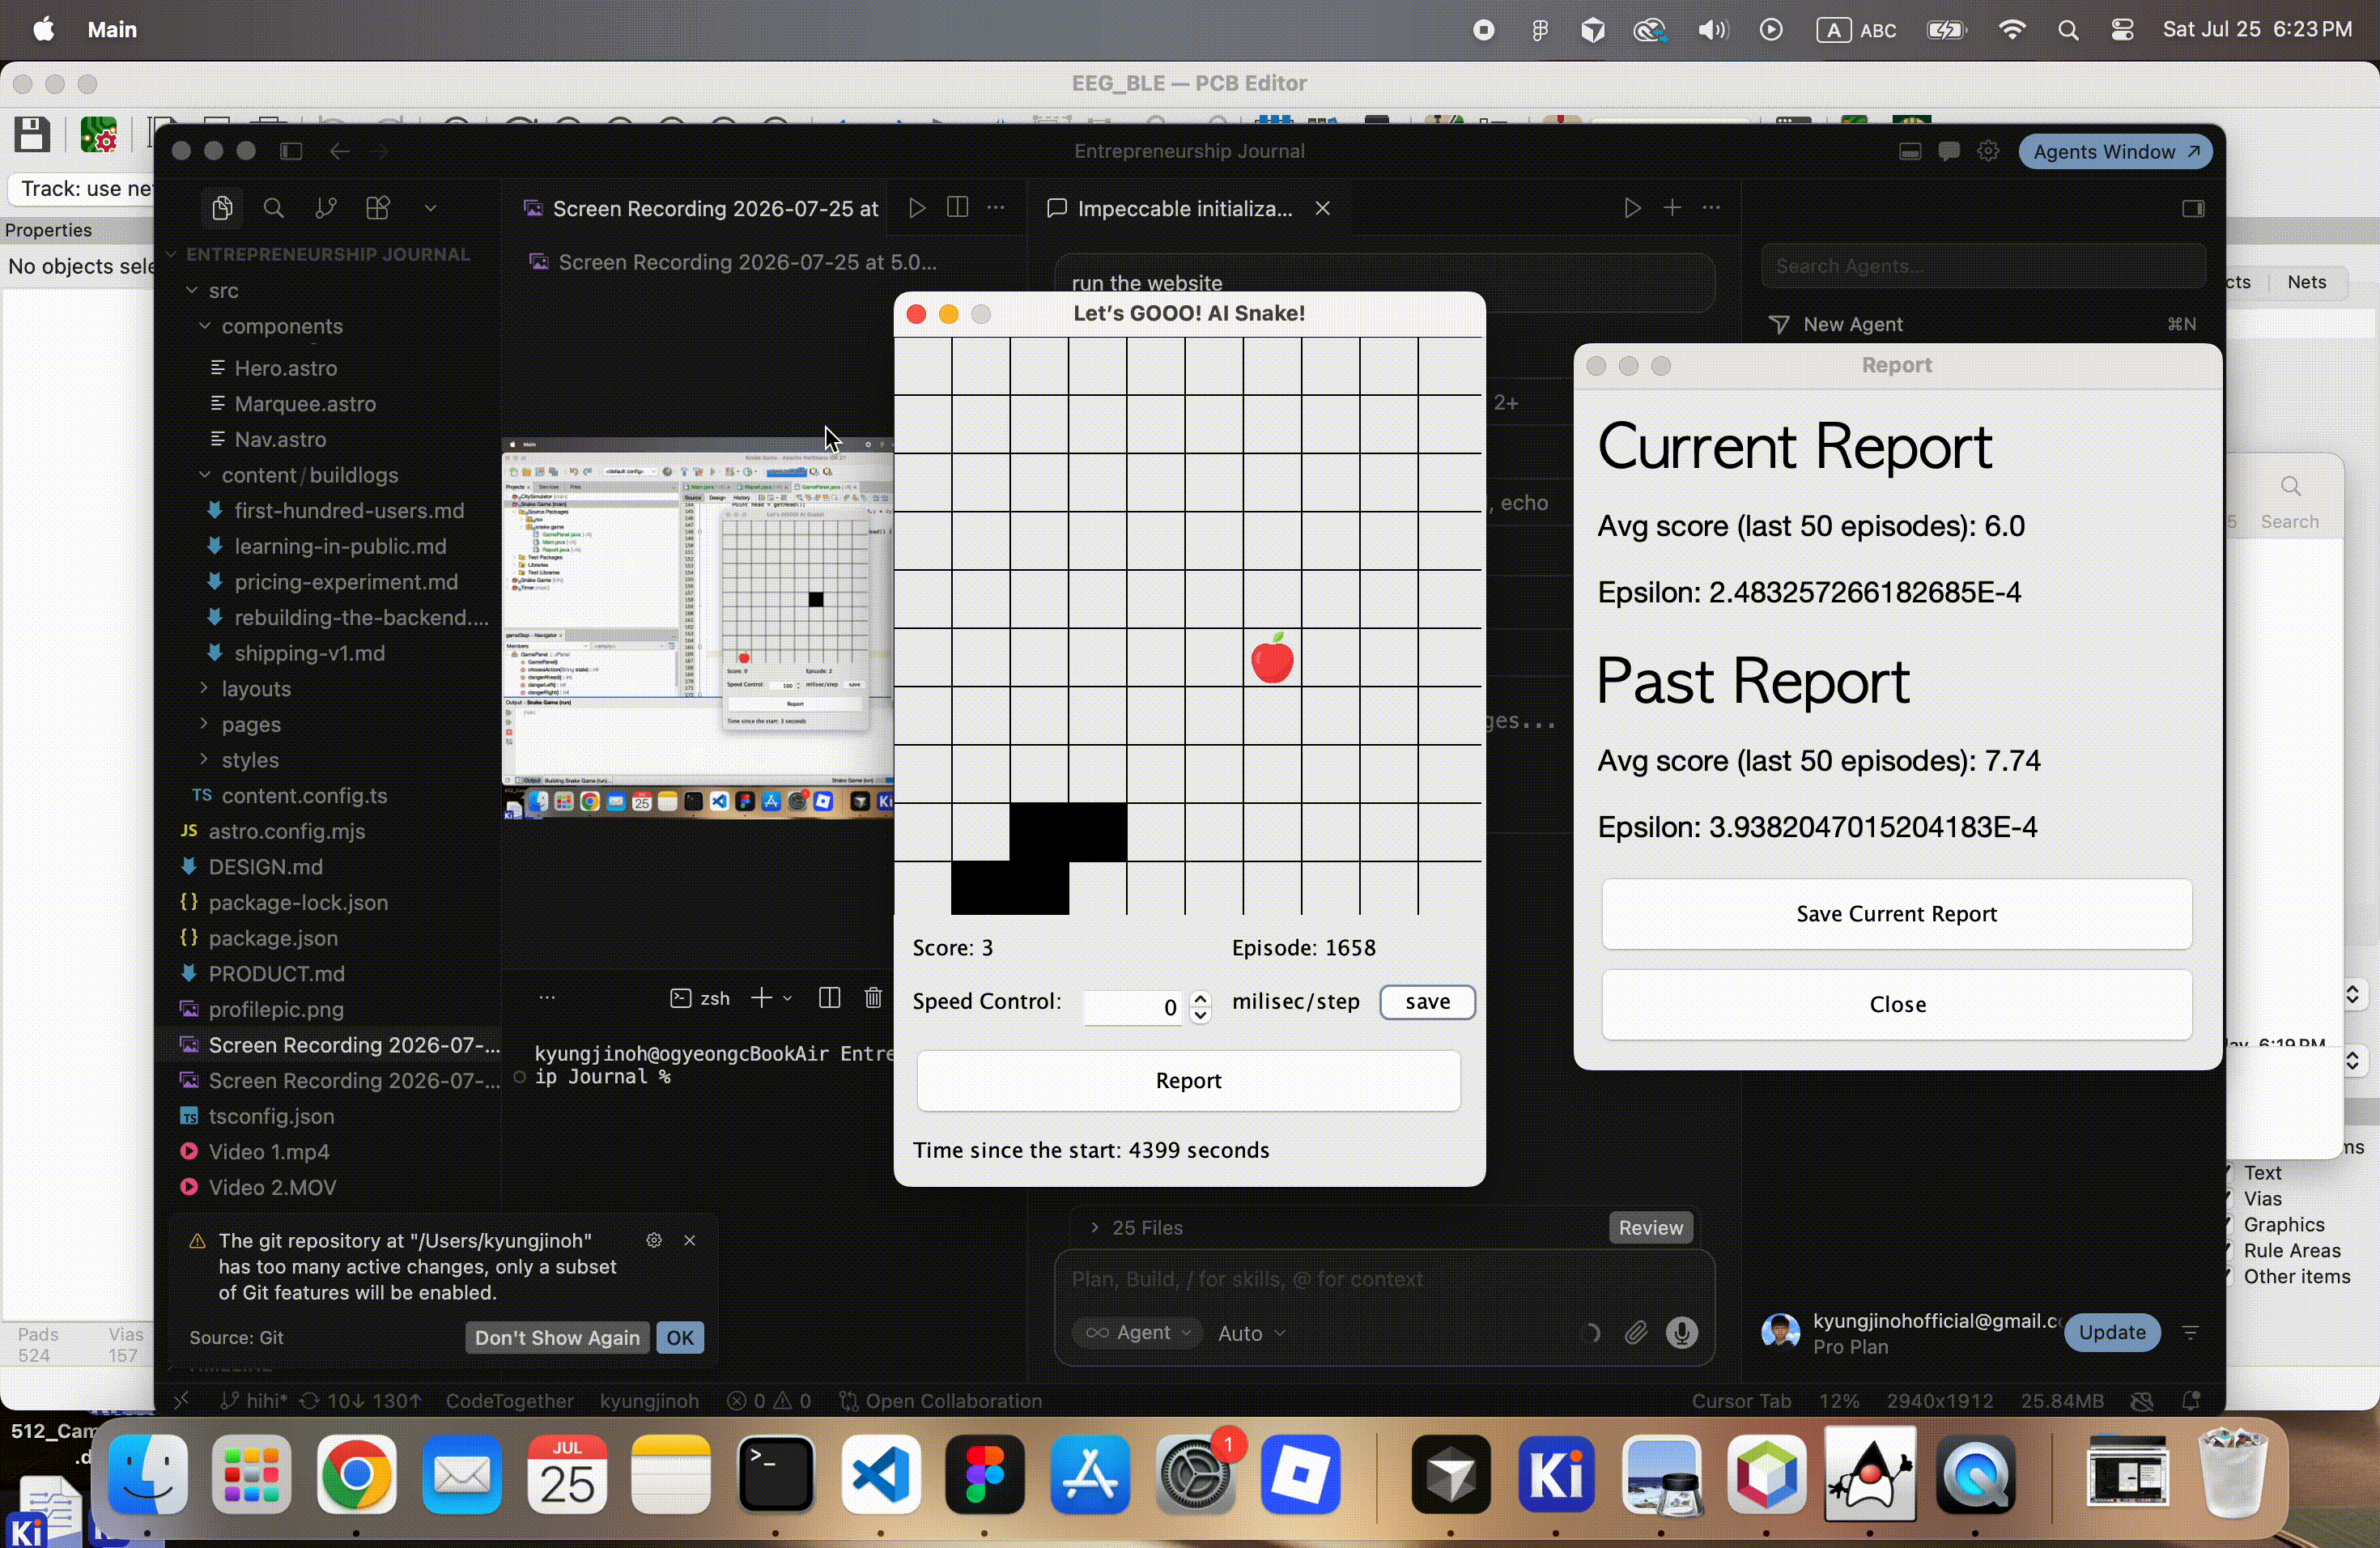Kill the terminal with the trash icon
Screen dimensions: 2380x1548
point(873,998)
